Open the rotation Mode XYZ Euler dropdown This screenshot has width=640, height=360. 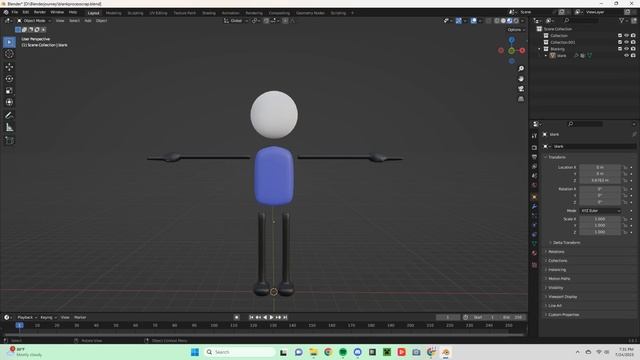click(600, 211)
